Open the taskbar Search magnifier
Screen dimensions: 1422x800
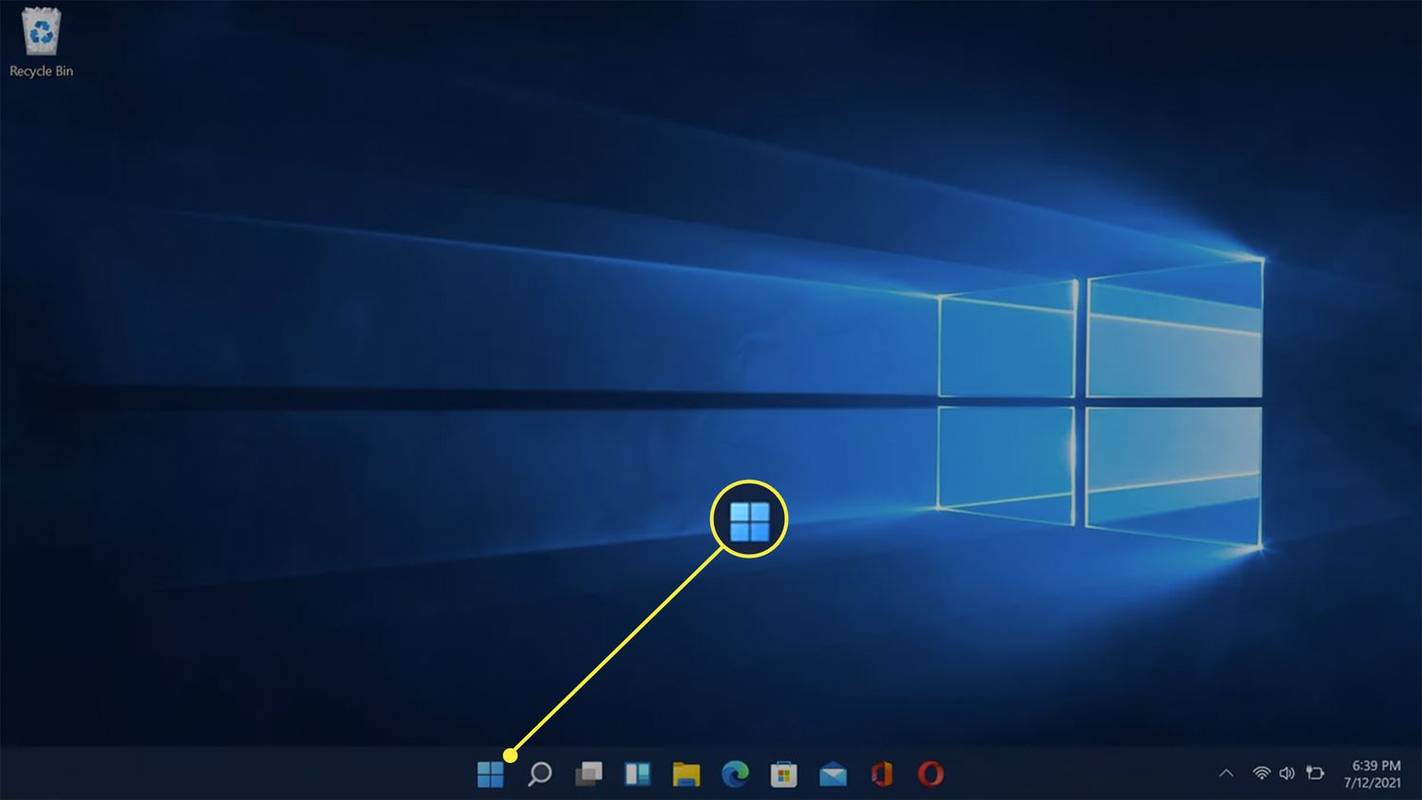click(x=539, y=774)
